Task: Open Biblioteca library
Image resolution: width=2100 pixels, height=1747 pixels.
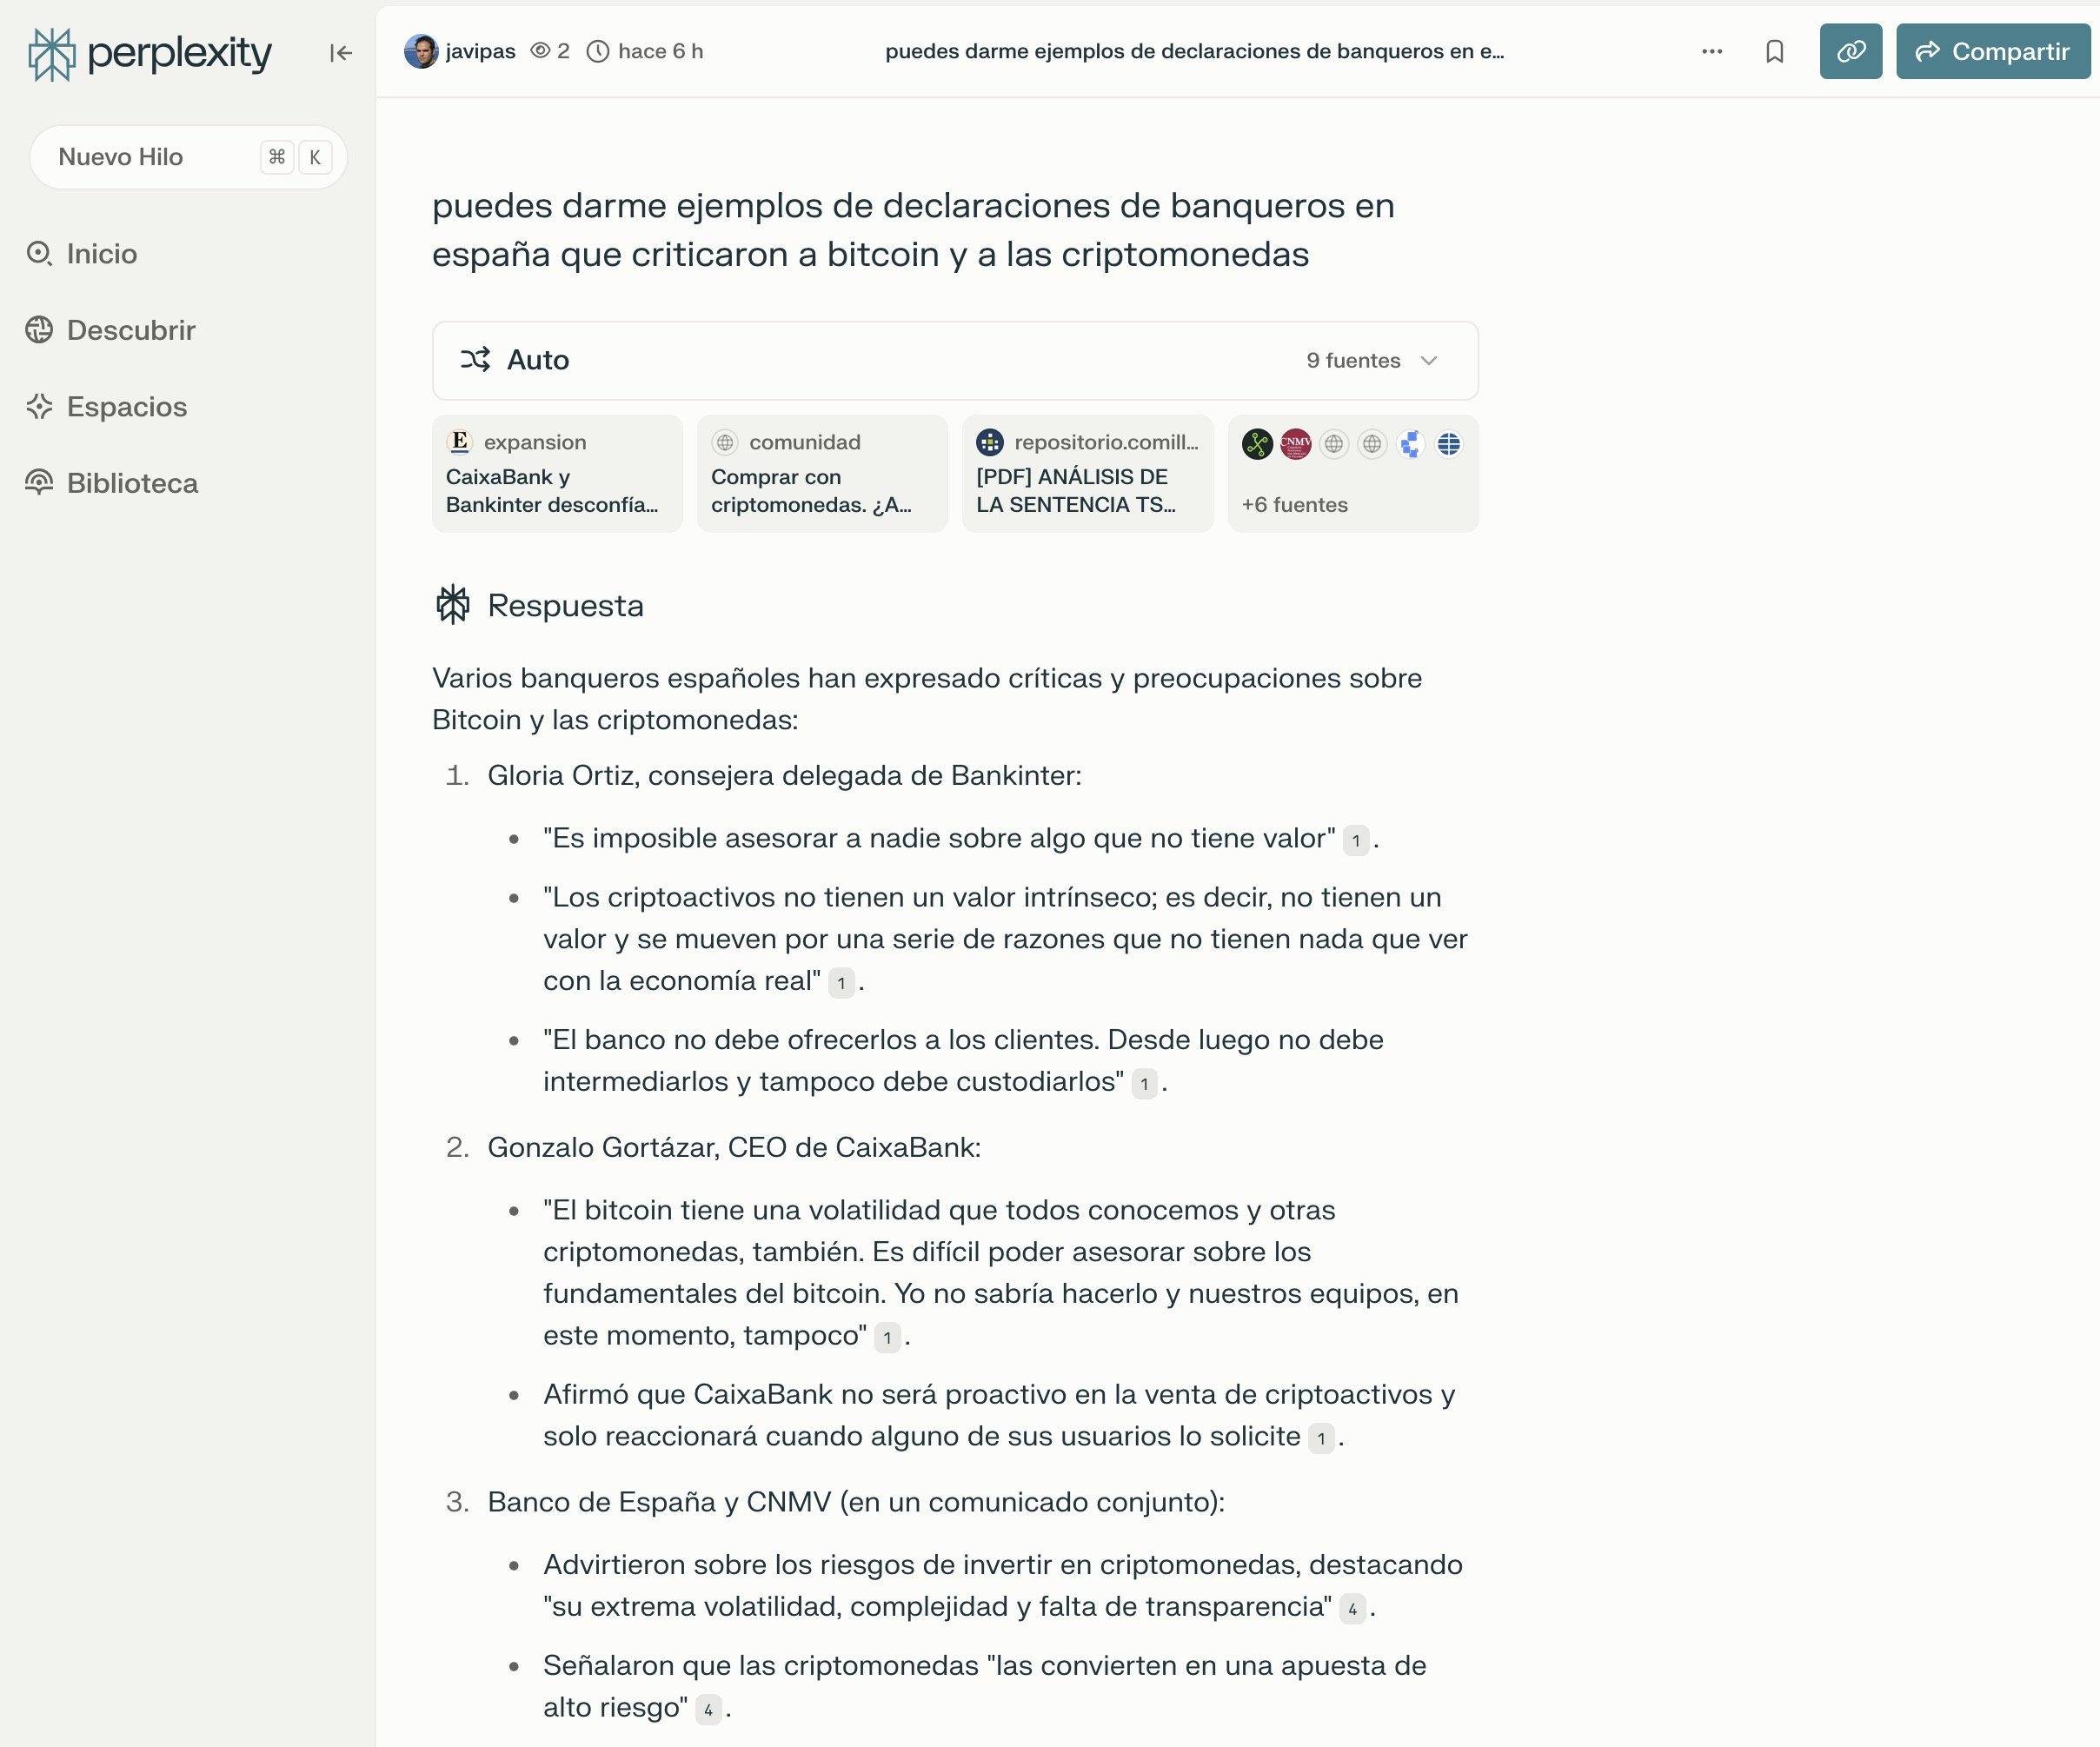Action: [x=132, y=483]
